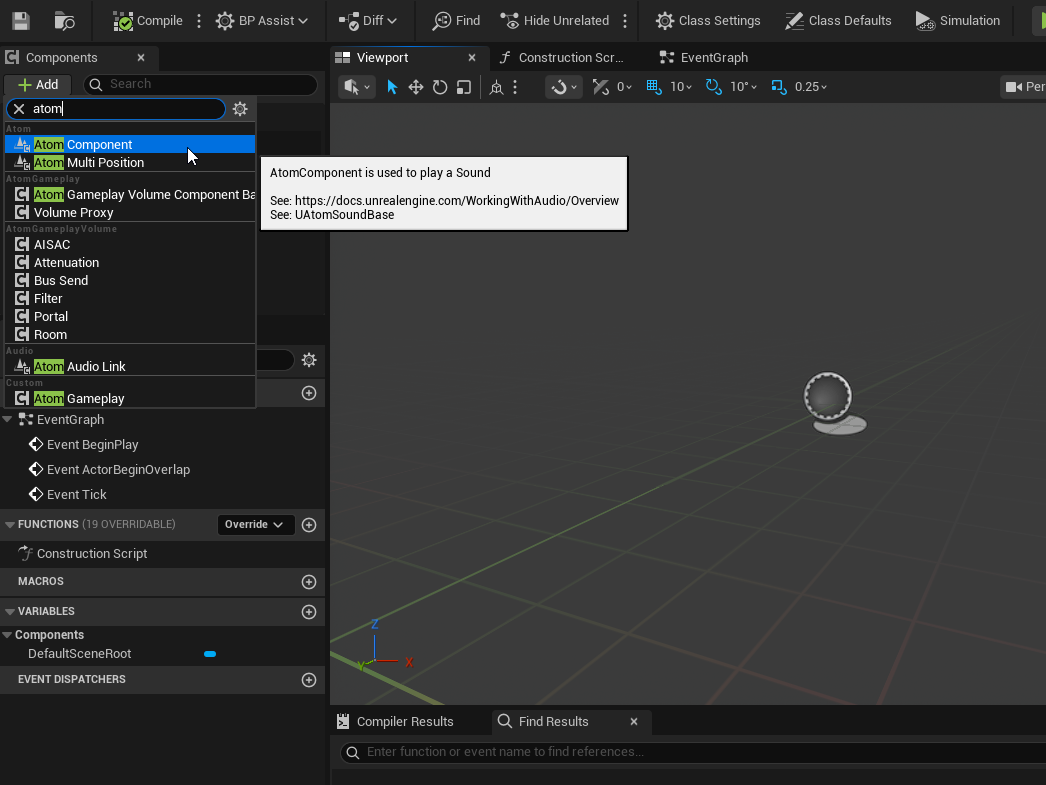Select Event BeginPlay
This screenshot has height=785, width=1046.
click(x=93, y=444)
